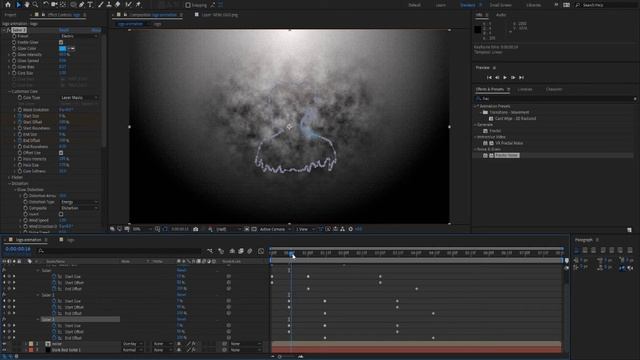640x360 pixels.
Task: Select the Clone Stamp tool
Action: (x=109, y=4)
